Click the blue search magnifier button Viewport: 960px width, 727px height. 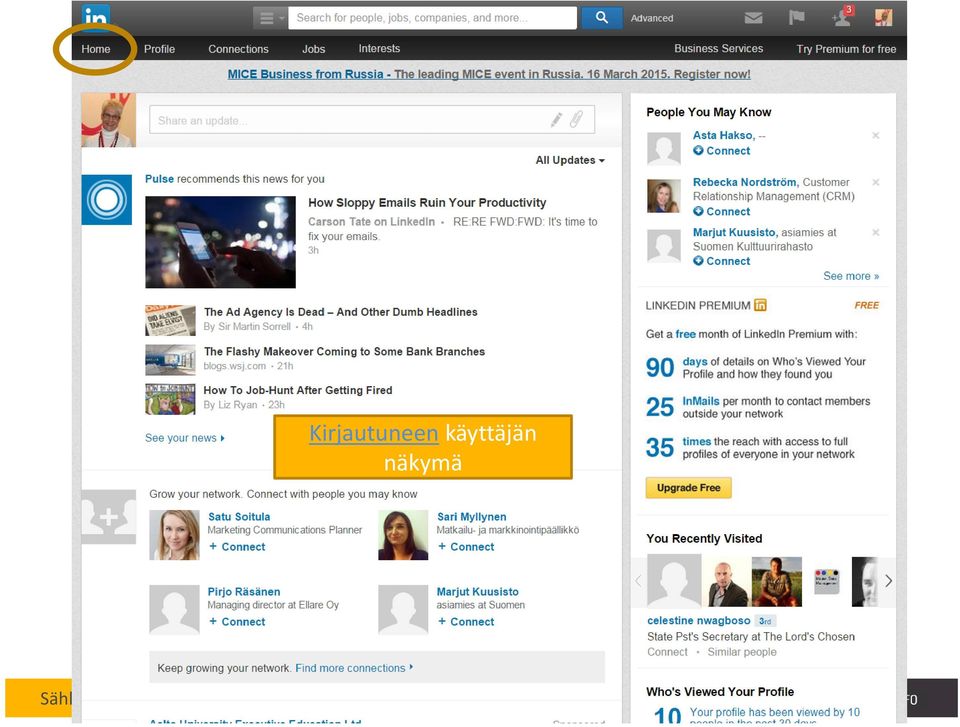(602, 18)
